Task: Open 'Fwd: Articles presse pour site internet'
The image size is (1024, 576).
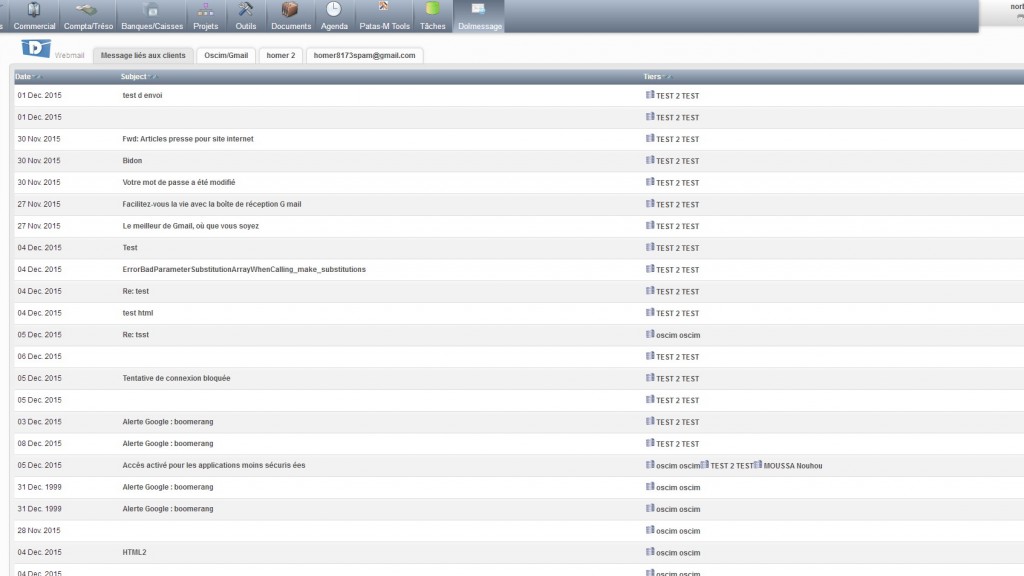Action: pyautogui.click(x=188, y=139)
